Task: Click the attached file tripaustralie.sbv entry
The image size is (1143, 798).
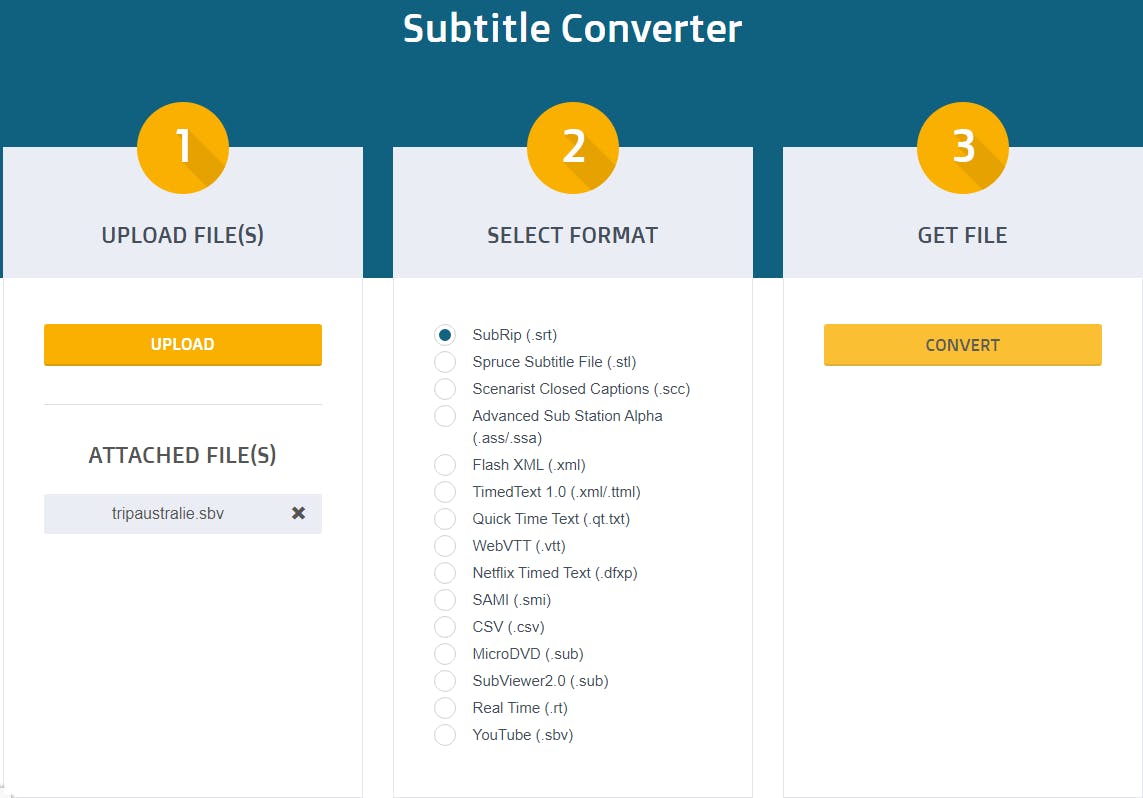Action: point(168,514)
